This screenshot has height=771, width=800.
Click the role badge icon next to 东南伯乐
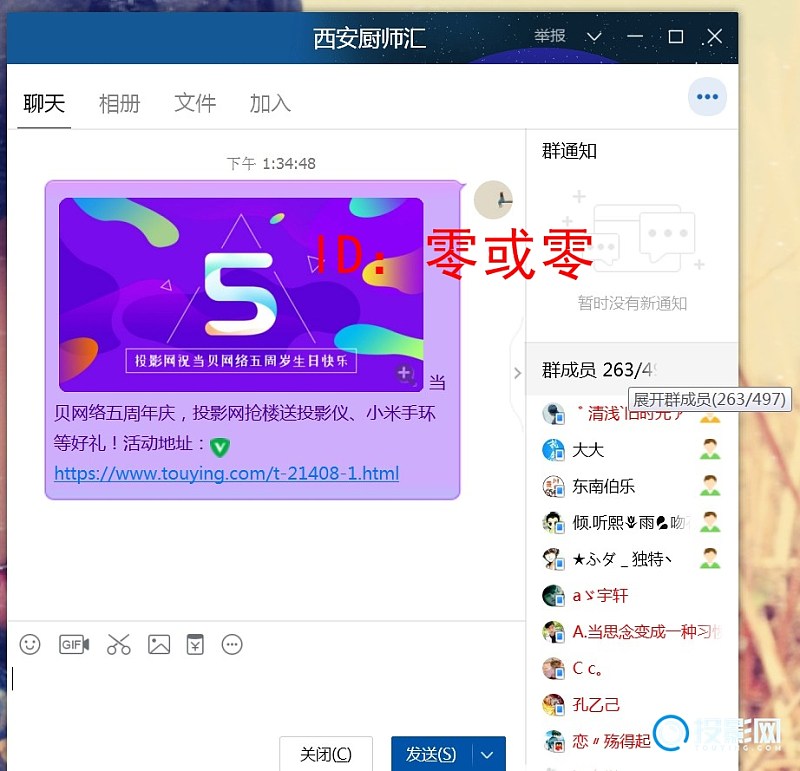click(x=710, y=486)
